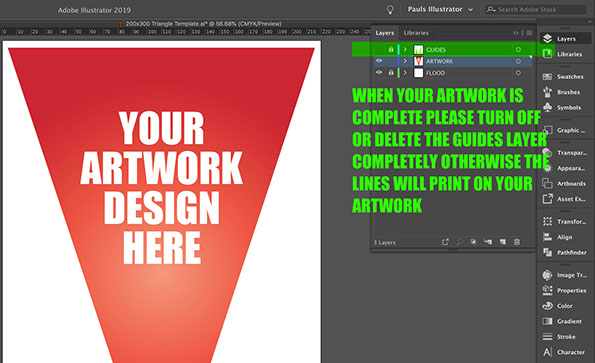The height and width of the screenshot is (363, 595).
Task: Open the Properties panel
Action: (565, 291)
